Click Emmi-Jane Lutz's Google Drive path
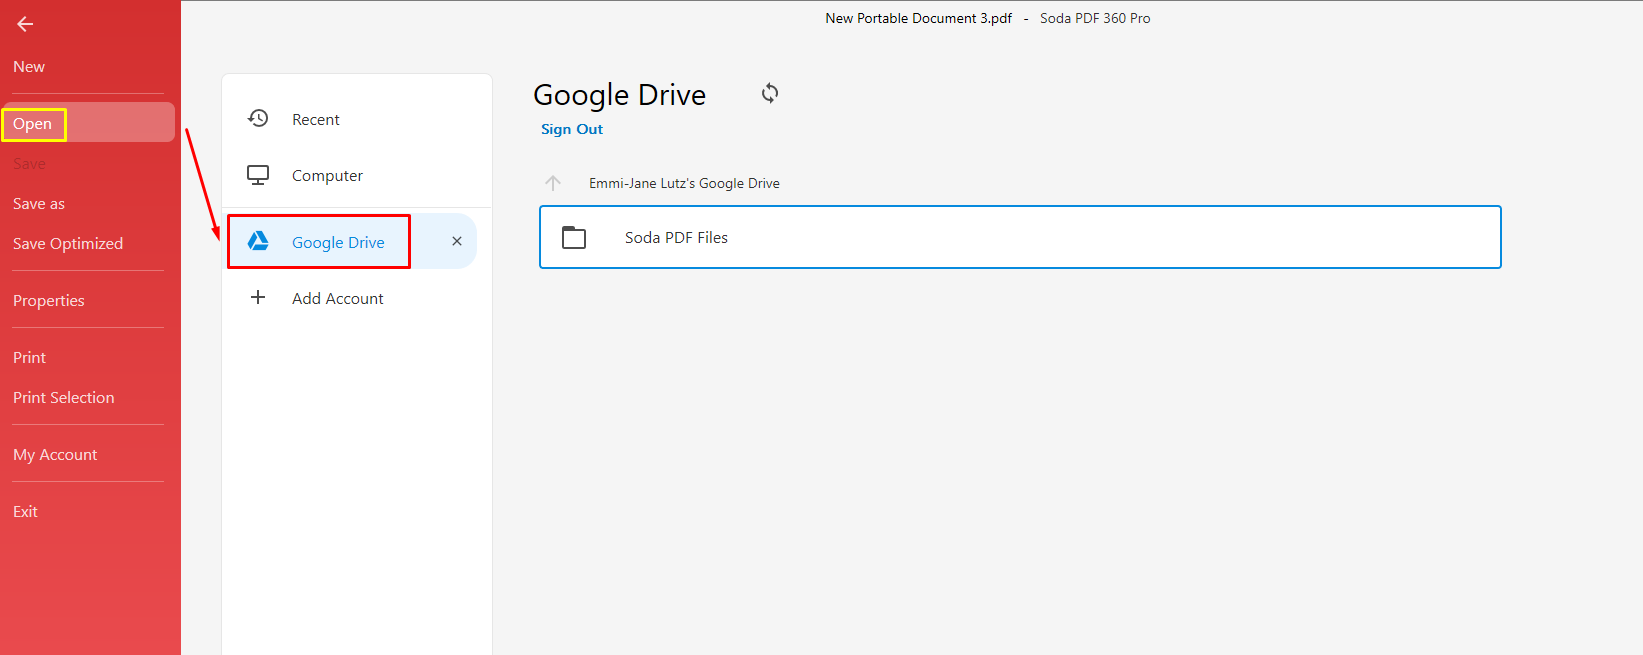 click(x=684, y=183)
